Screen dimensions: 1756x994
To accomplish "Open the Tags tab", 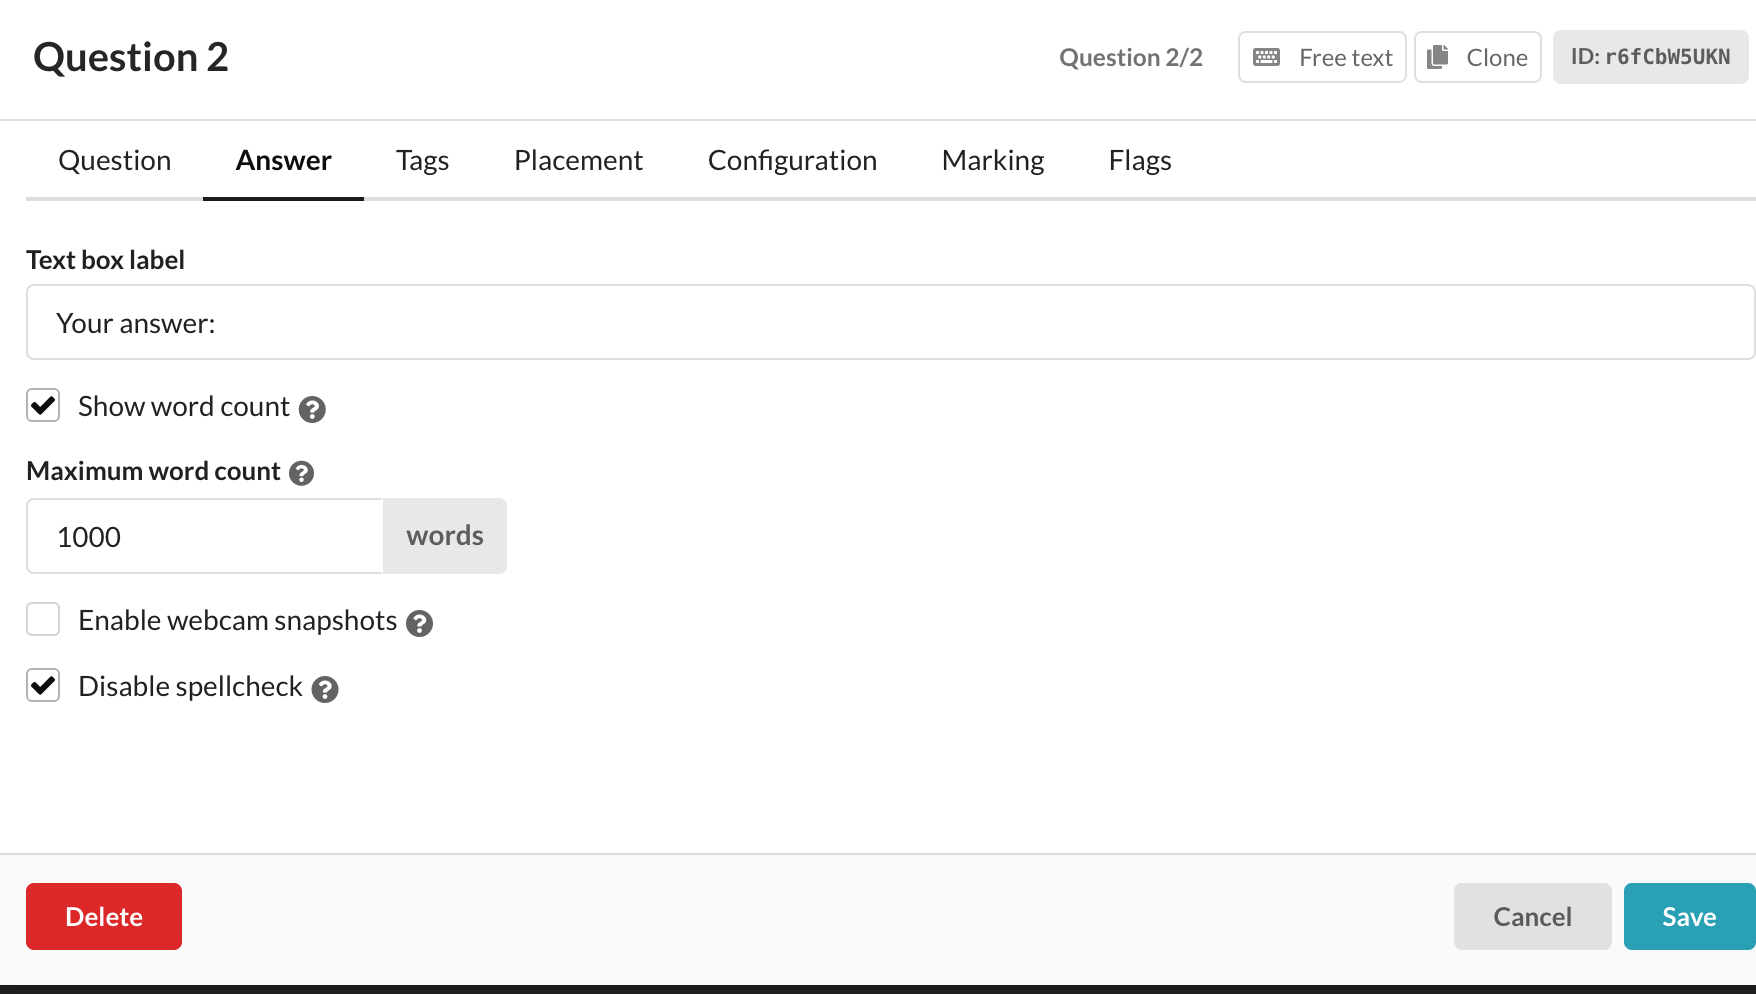I will click(422, 160).
